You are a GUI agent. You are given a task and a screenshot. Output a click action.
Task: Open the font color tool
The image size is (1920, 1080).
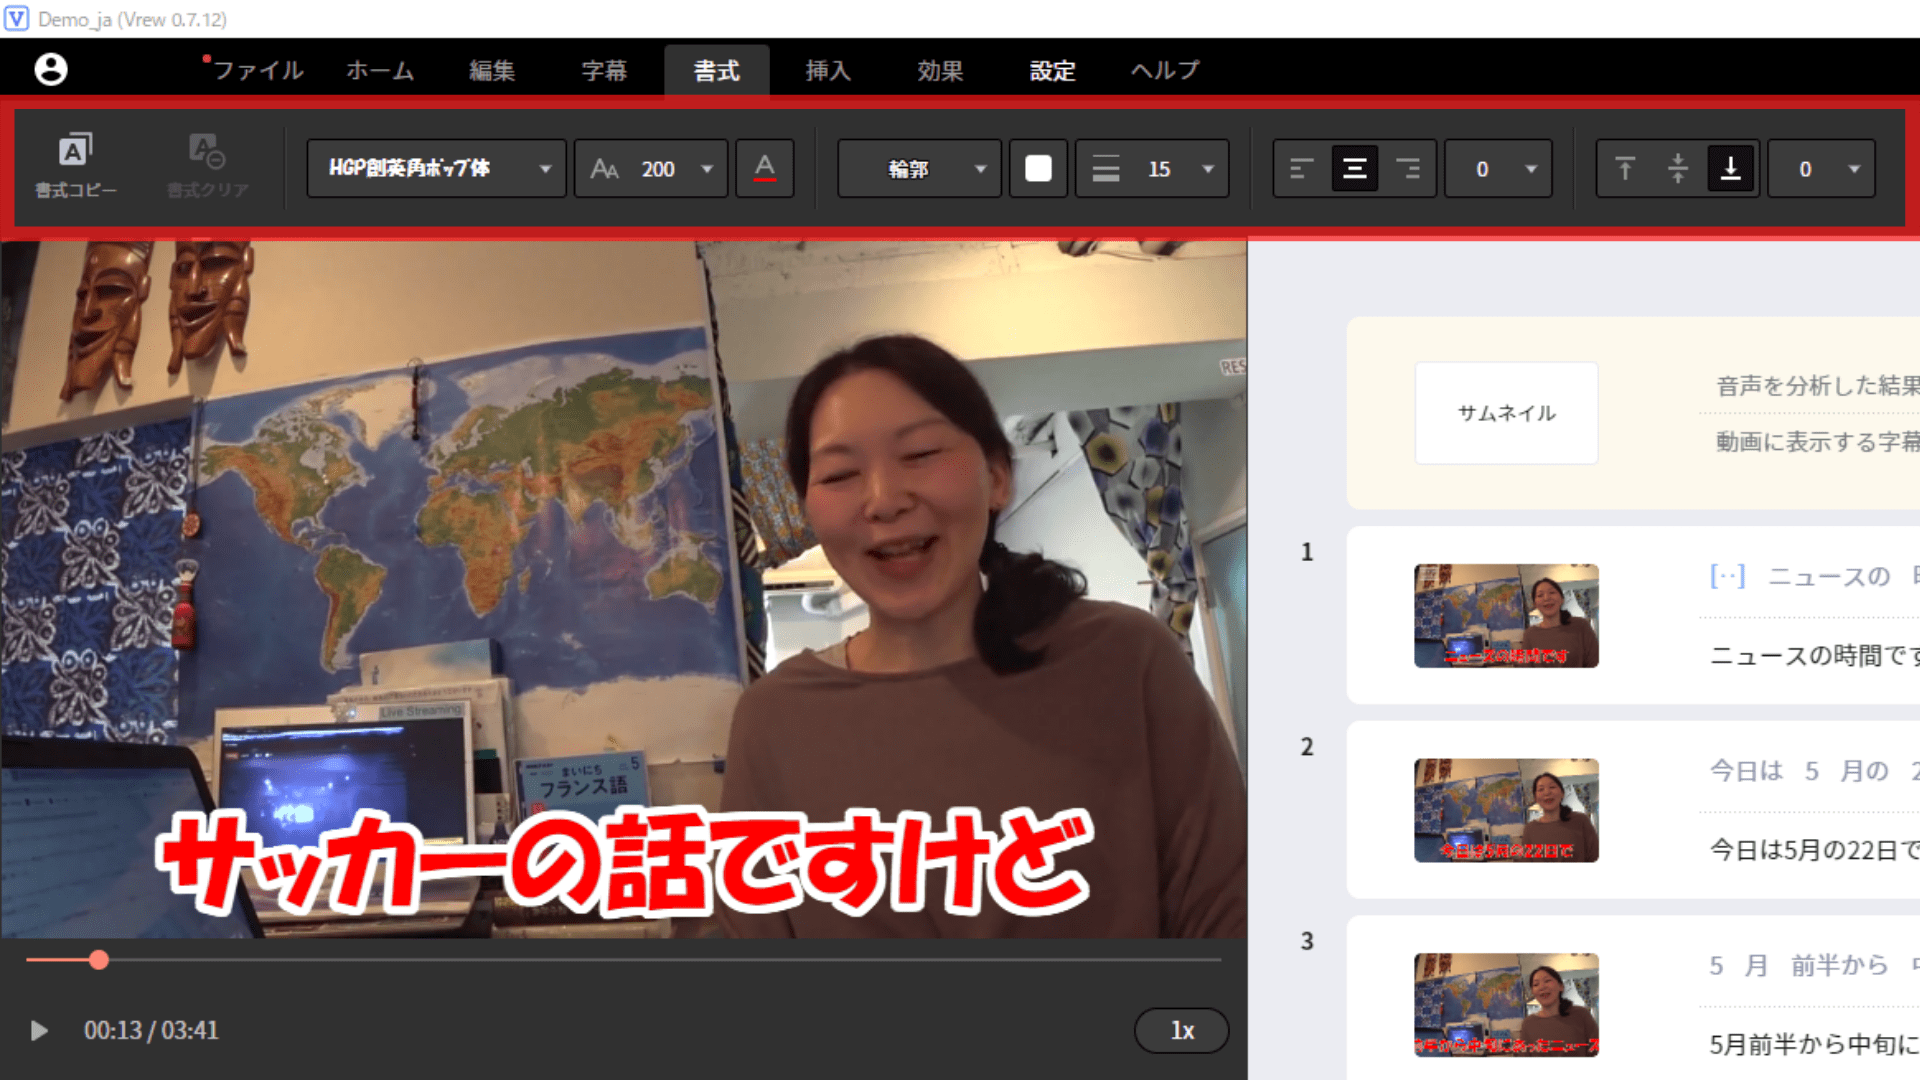[764, 168]
